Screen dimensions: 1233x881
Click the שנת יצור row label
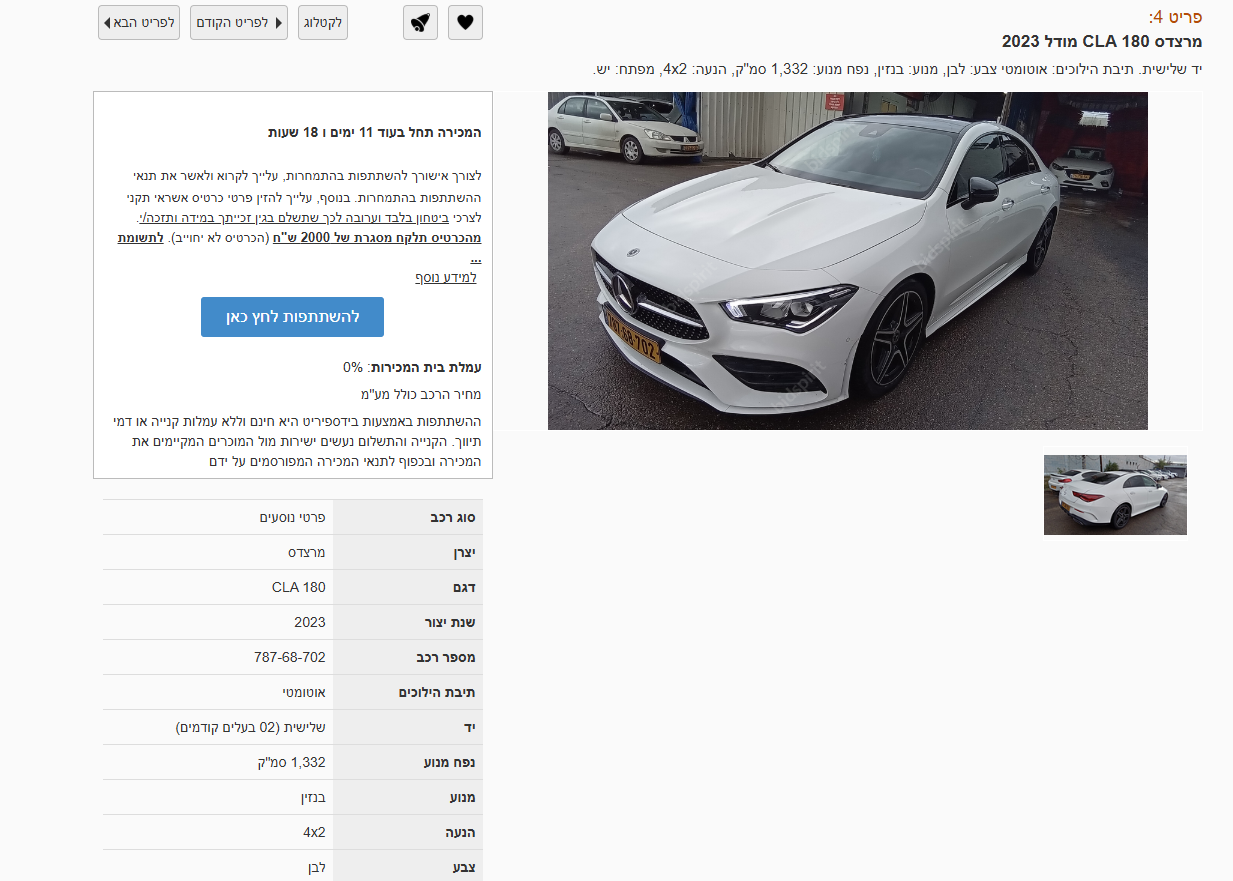click(450, 622)
